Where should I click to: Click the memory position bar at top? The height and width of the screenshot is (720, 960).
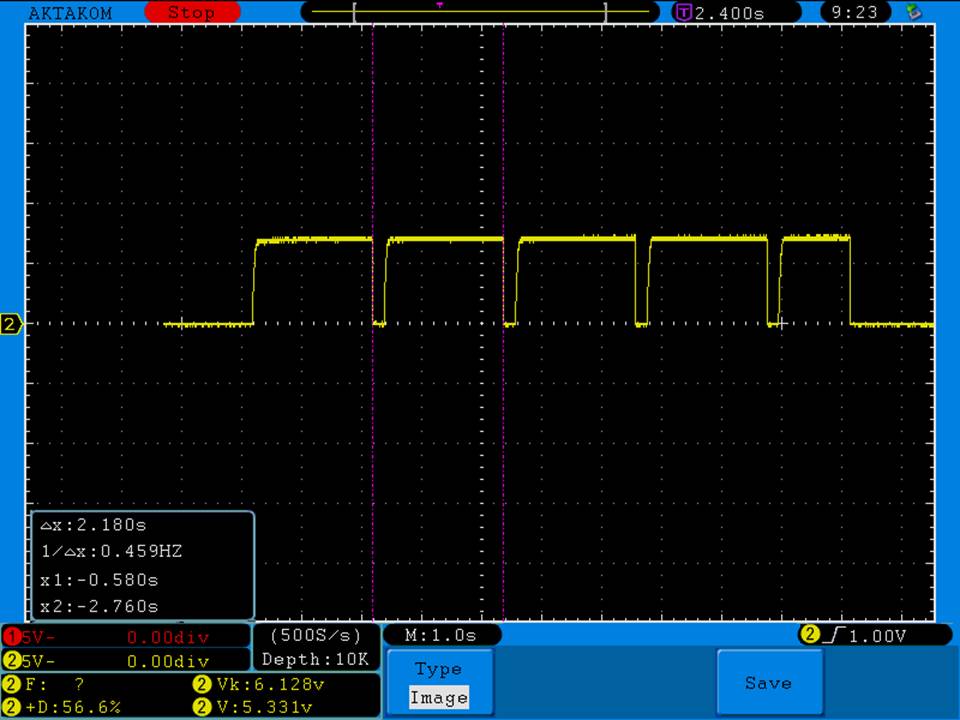pyautogui.click(x=480, y=12)
